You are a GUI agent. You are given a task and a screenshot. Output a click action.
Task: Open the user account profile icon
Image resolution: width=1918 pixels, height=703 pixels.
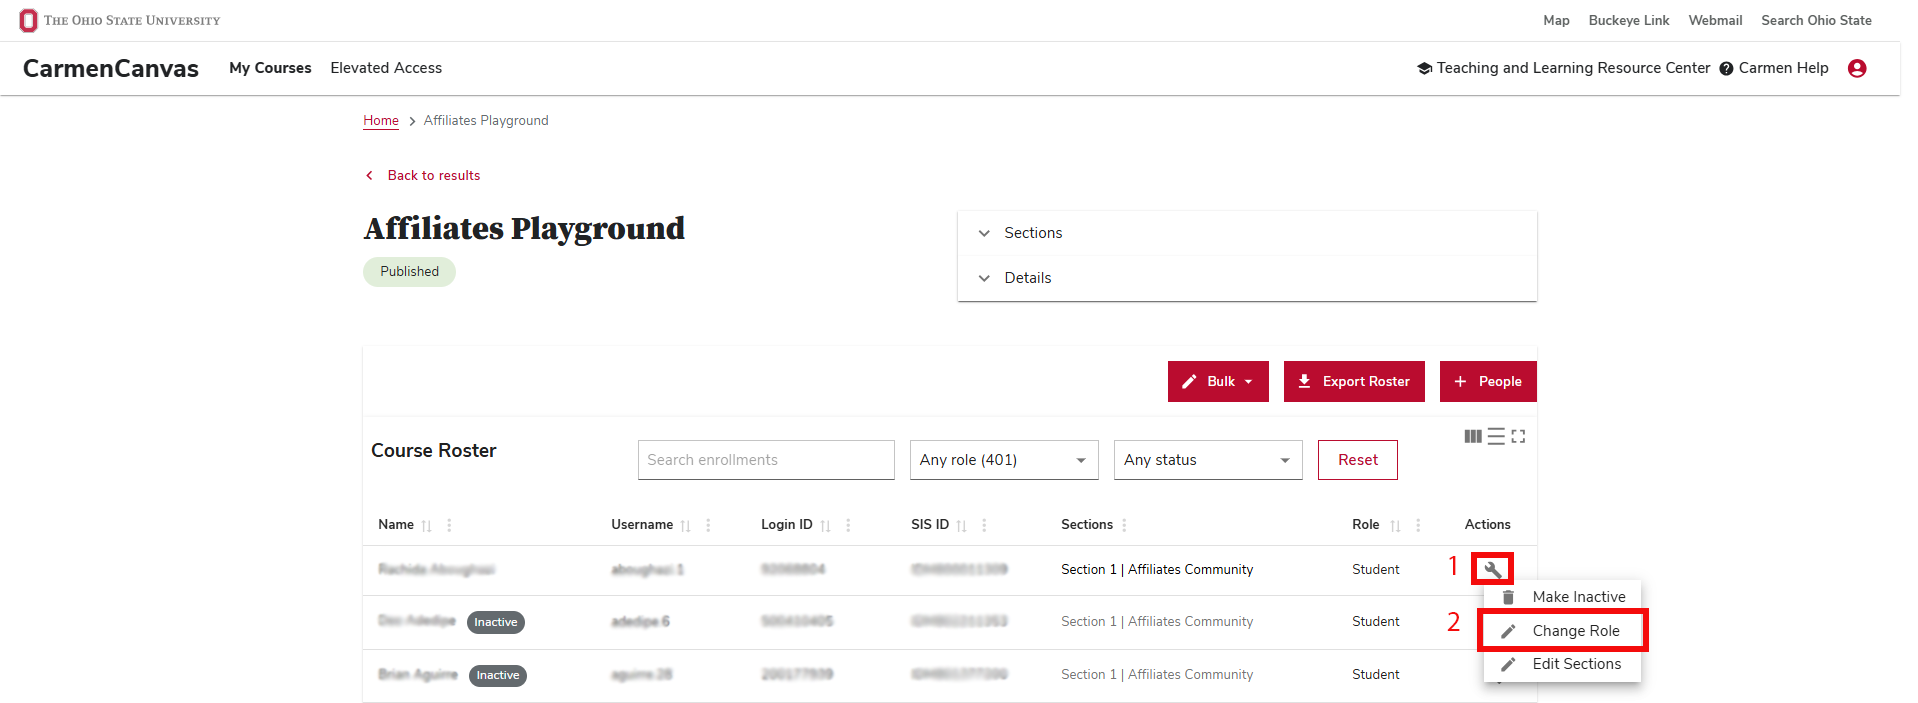point(1857,68)
